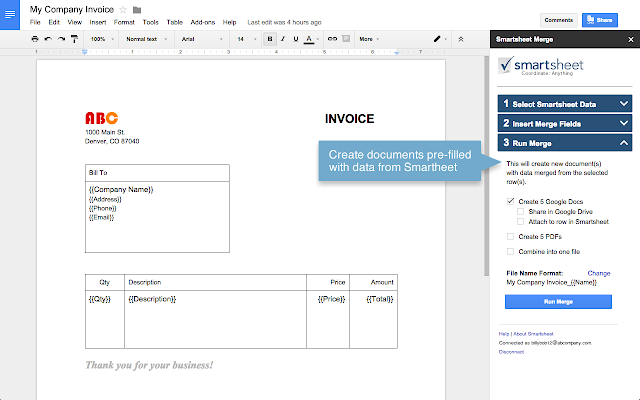Open the Add-ons menu
This screenshot has width=640, height=400.
203,22
